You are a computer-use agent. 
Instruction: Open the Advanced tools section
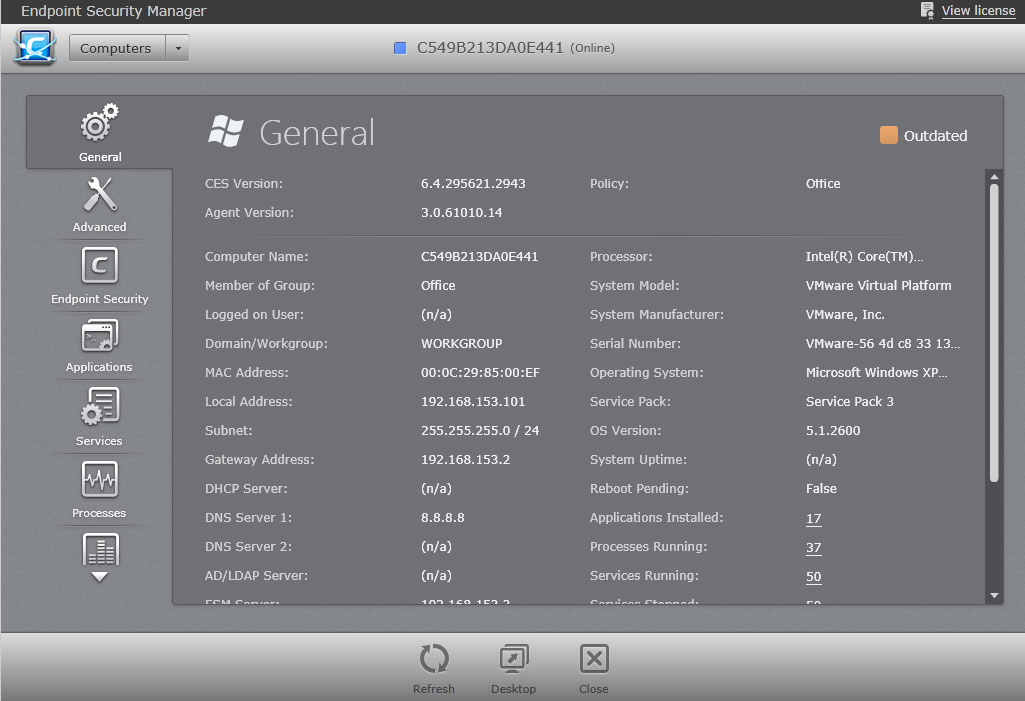click(x=100, y=196)
